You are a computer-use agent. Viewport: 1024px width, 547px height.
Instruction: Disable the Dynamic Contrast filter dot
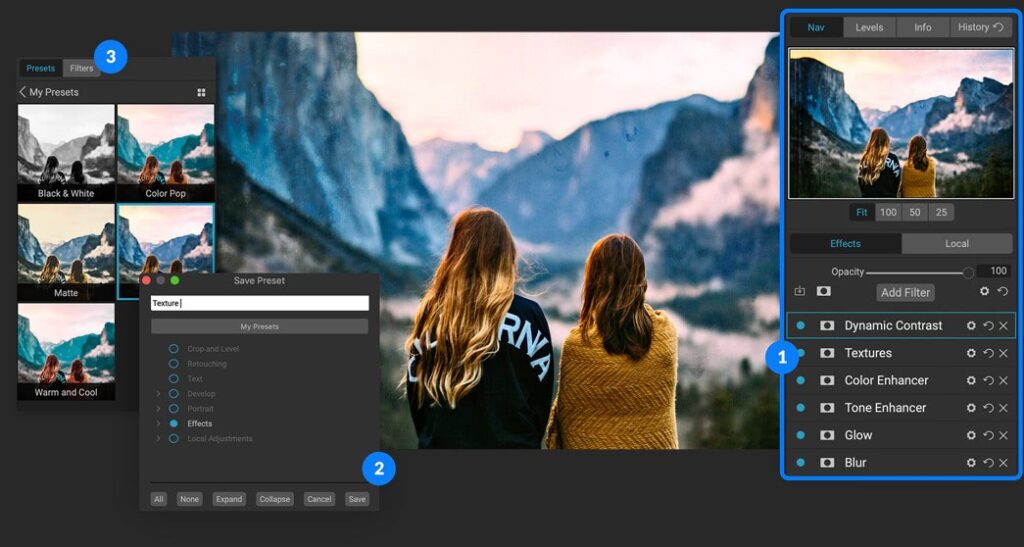click(x=801, y=326)
